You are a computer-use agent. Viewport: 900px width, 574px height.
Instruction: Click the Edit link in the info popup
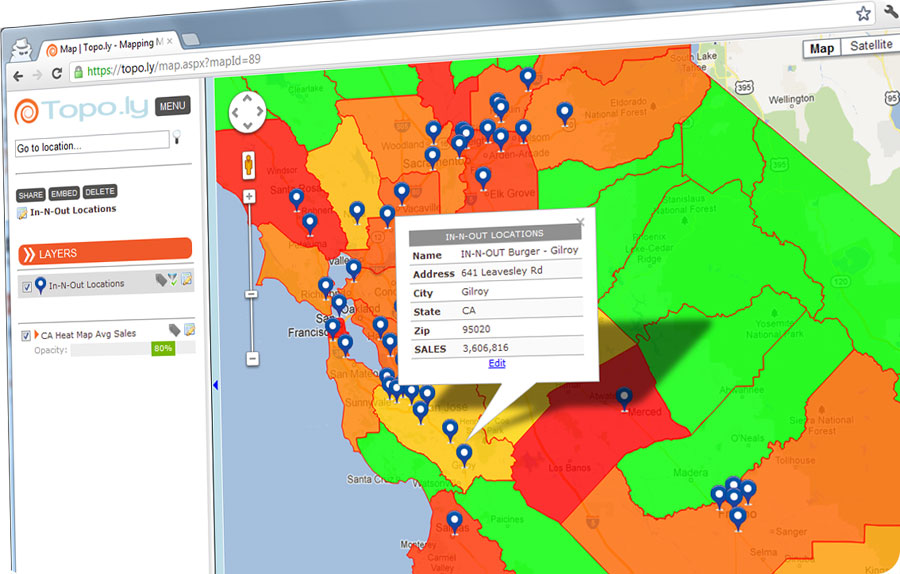coord(497,363)
